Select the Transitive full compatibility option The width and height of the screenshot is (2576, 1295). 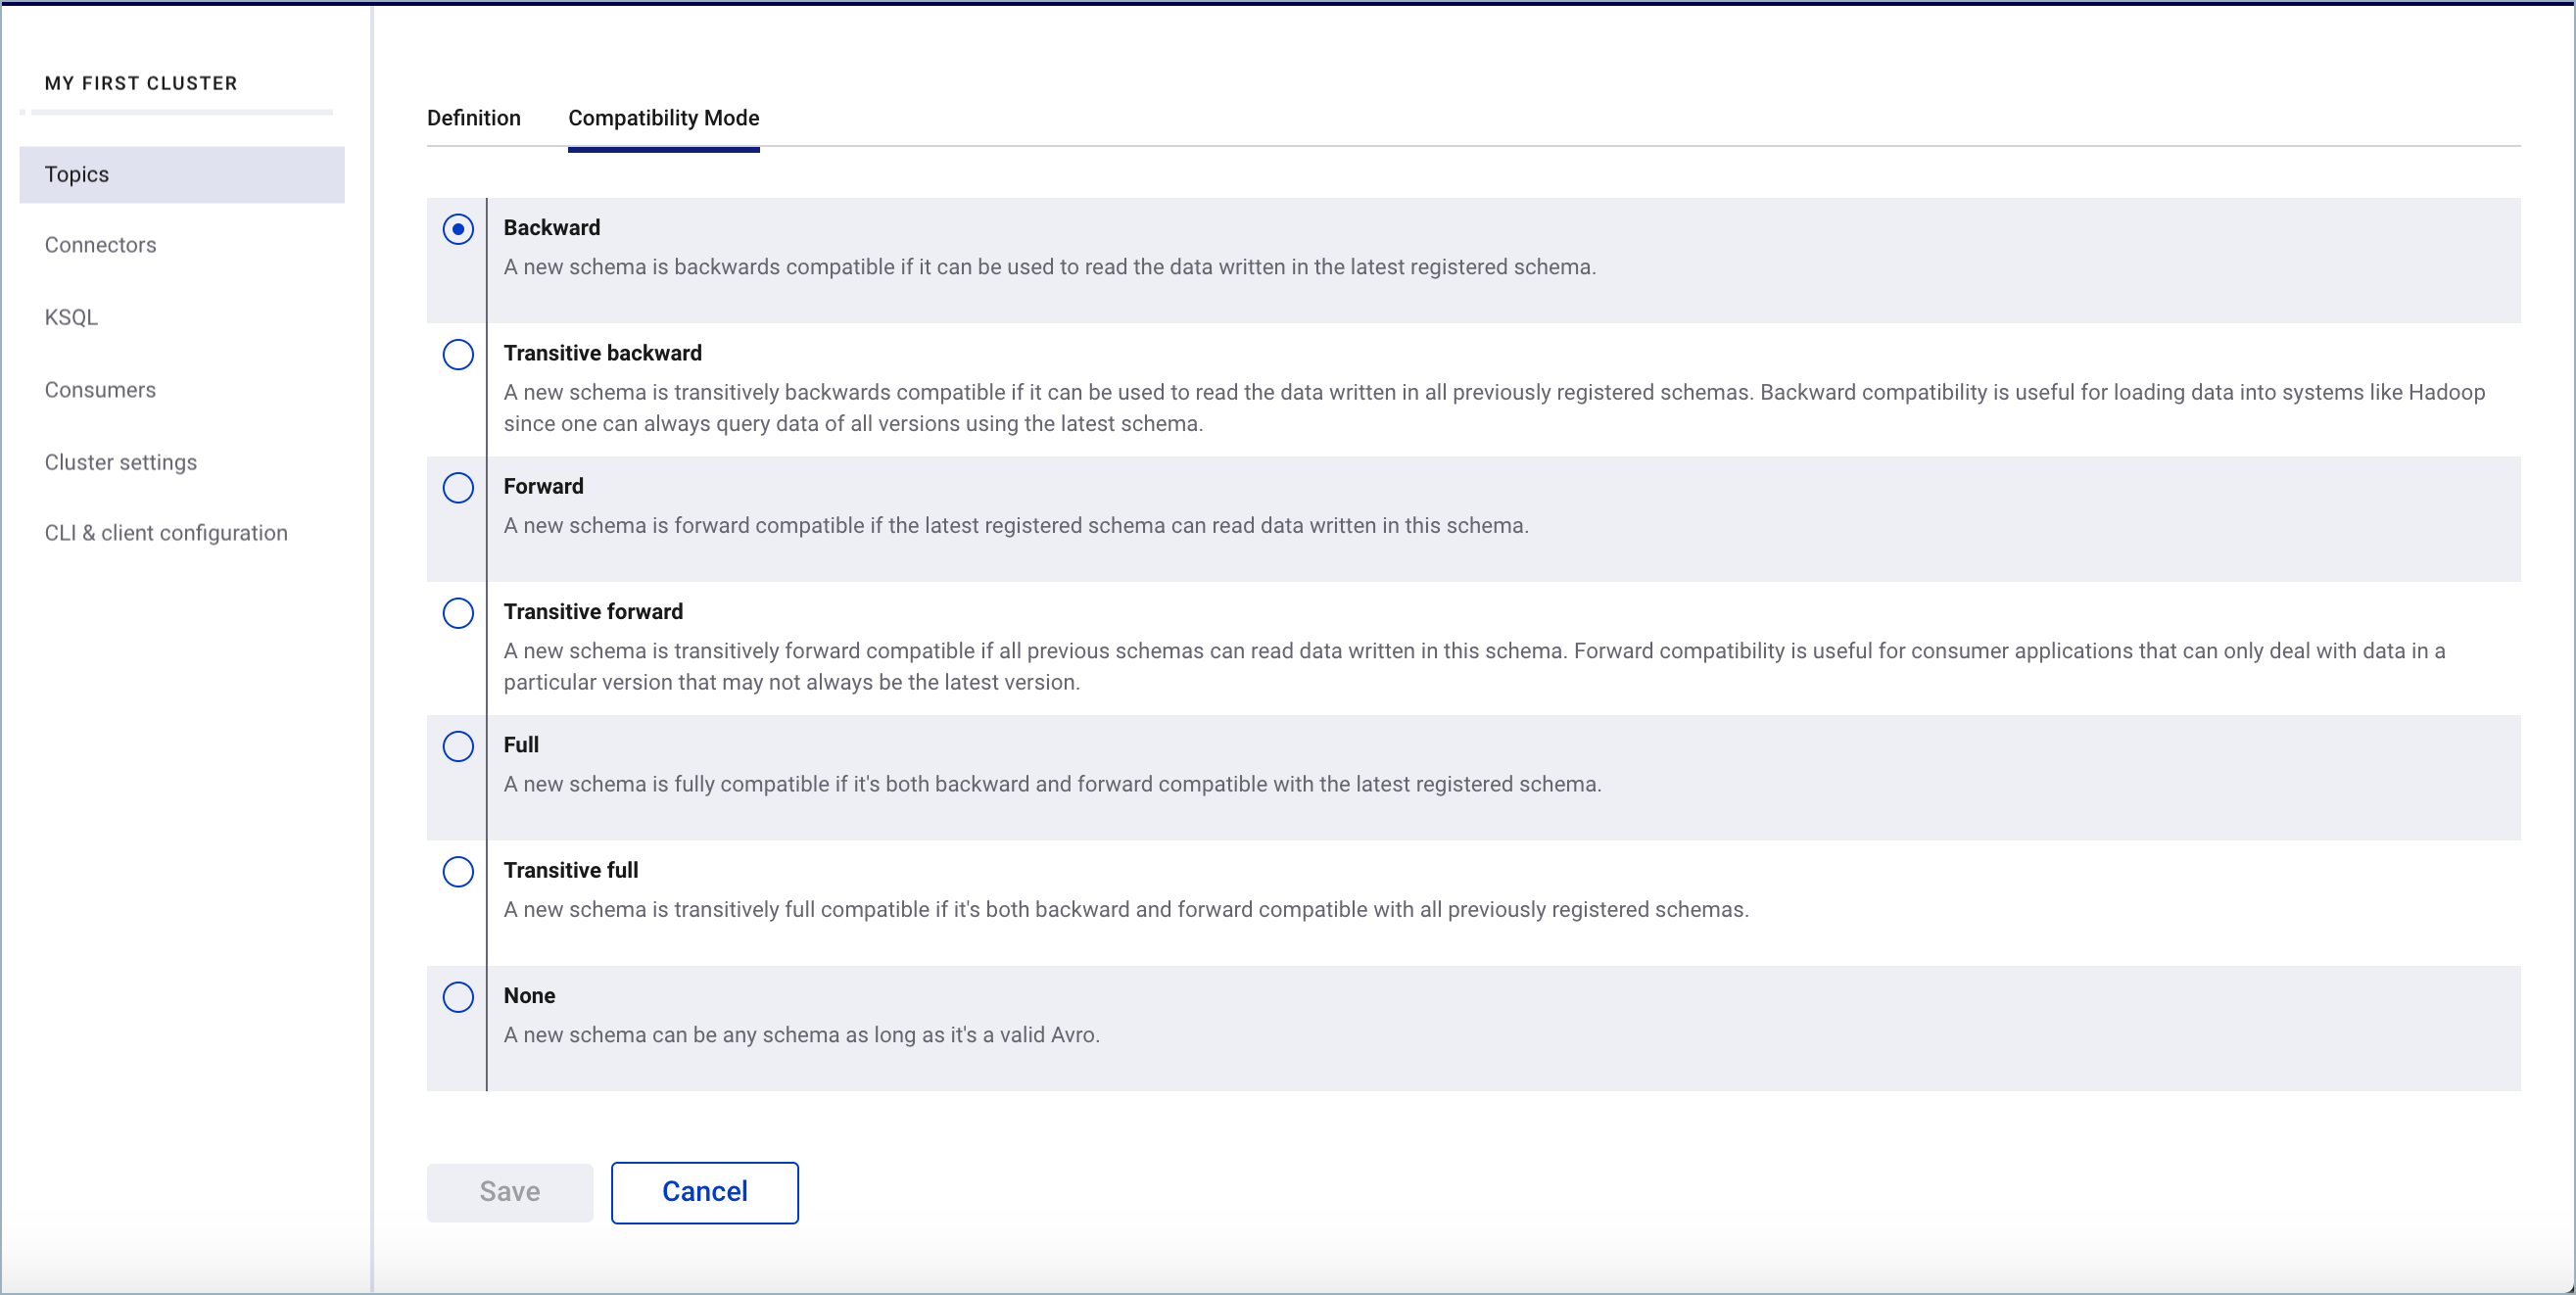pyautogui.click(x=457, y=871)
